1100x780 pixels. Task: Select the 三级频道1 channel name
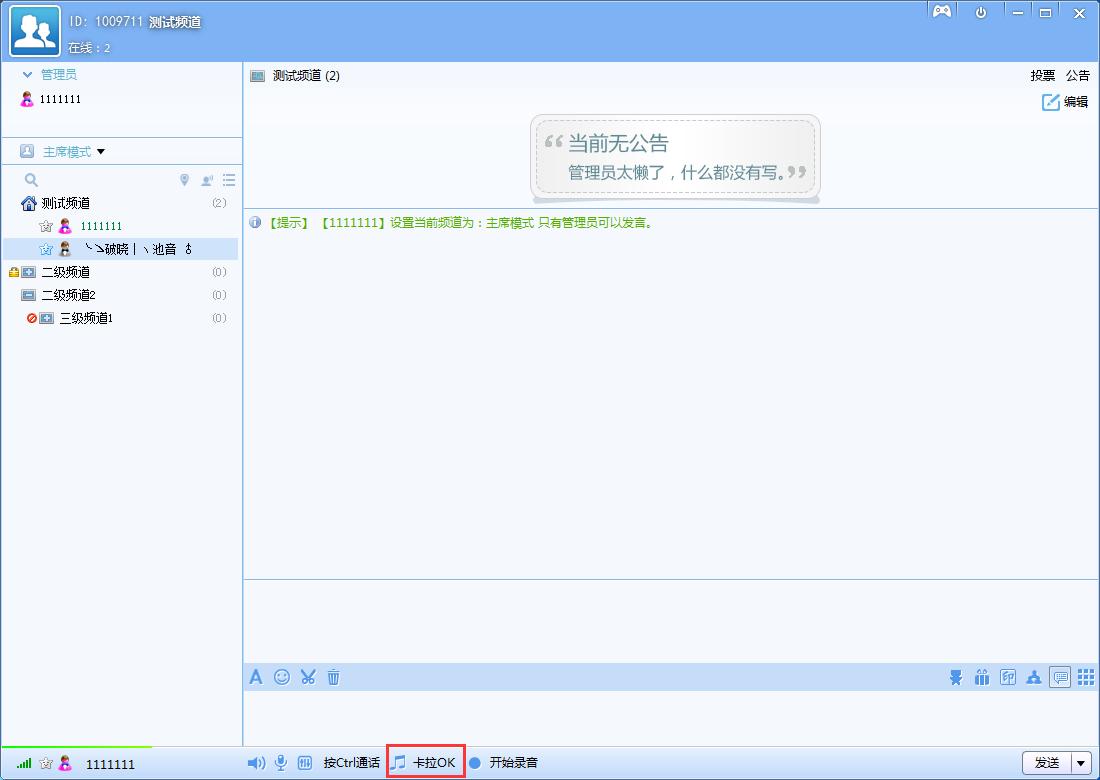(86, 318)
